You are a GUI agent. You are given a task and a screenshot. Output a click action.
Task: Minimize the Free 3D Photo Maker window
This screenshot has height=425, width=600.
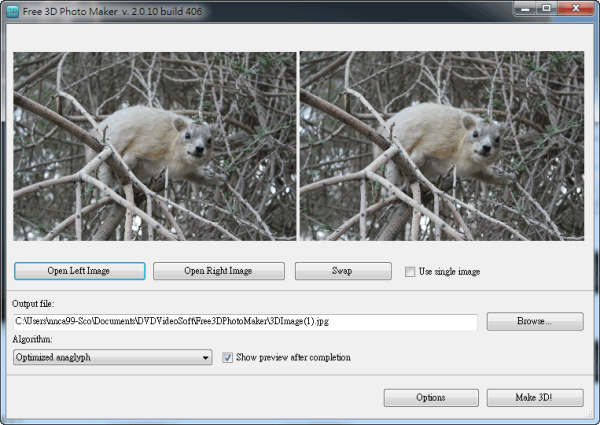coord(525,8)
